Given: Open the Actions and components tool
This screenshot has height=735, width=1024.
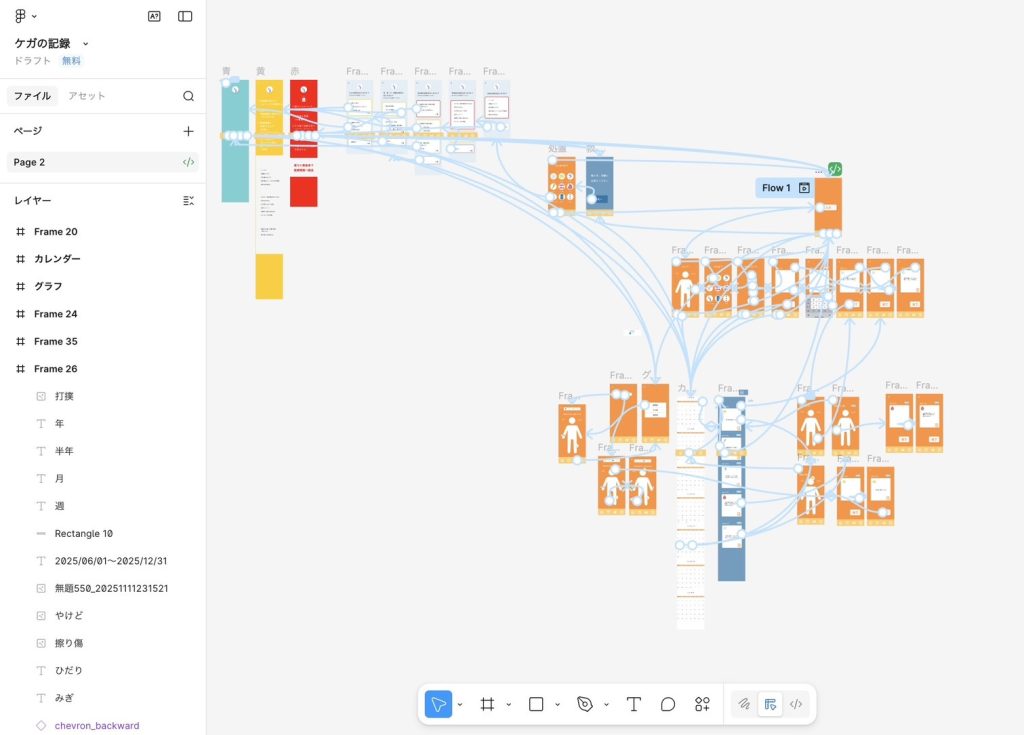Looking at the screenshot, I should click(702, 704).
